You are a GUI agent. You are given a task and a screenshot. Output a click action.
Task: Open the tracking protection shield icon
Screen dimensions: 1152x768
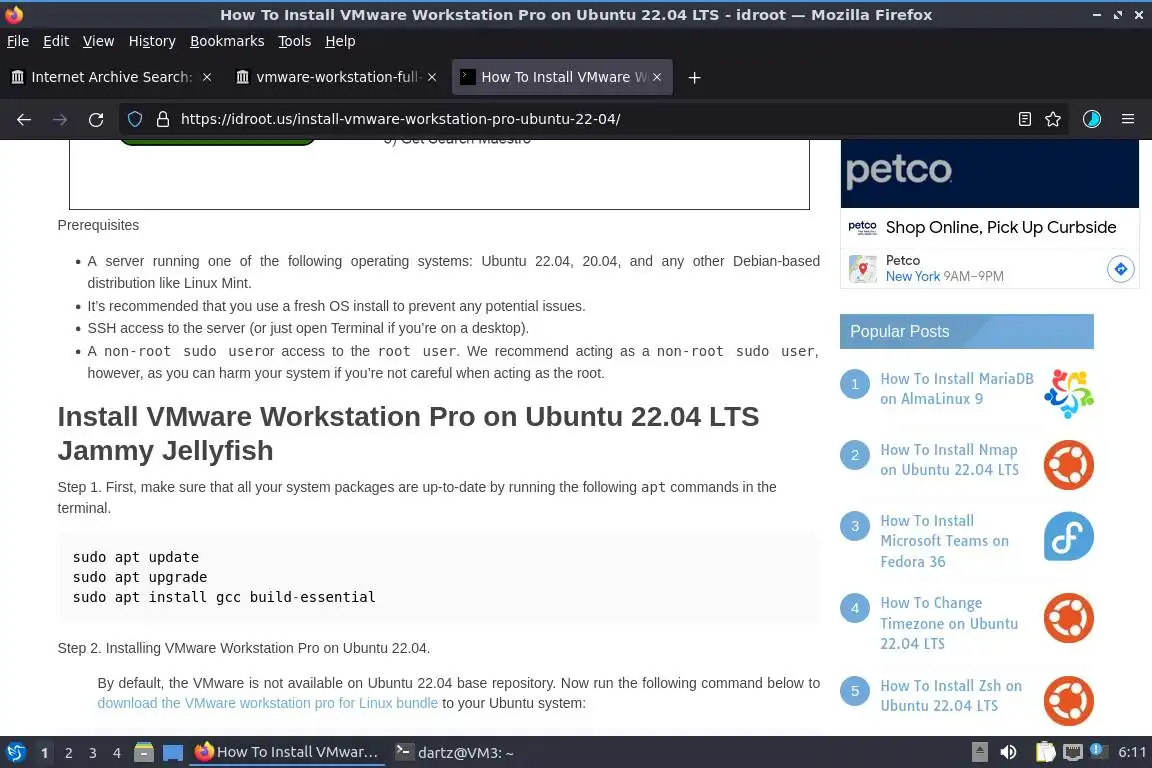[x=134, y=119]
